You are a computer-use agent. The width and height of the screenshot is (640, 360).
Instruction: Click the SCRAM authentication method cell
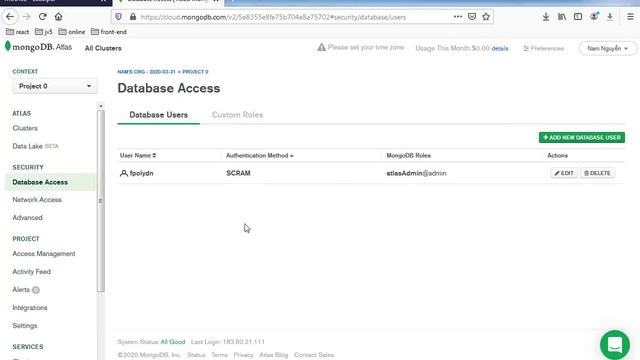point(238,173)
